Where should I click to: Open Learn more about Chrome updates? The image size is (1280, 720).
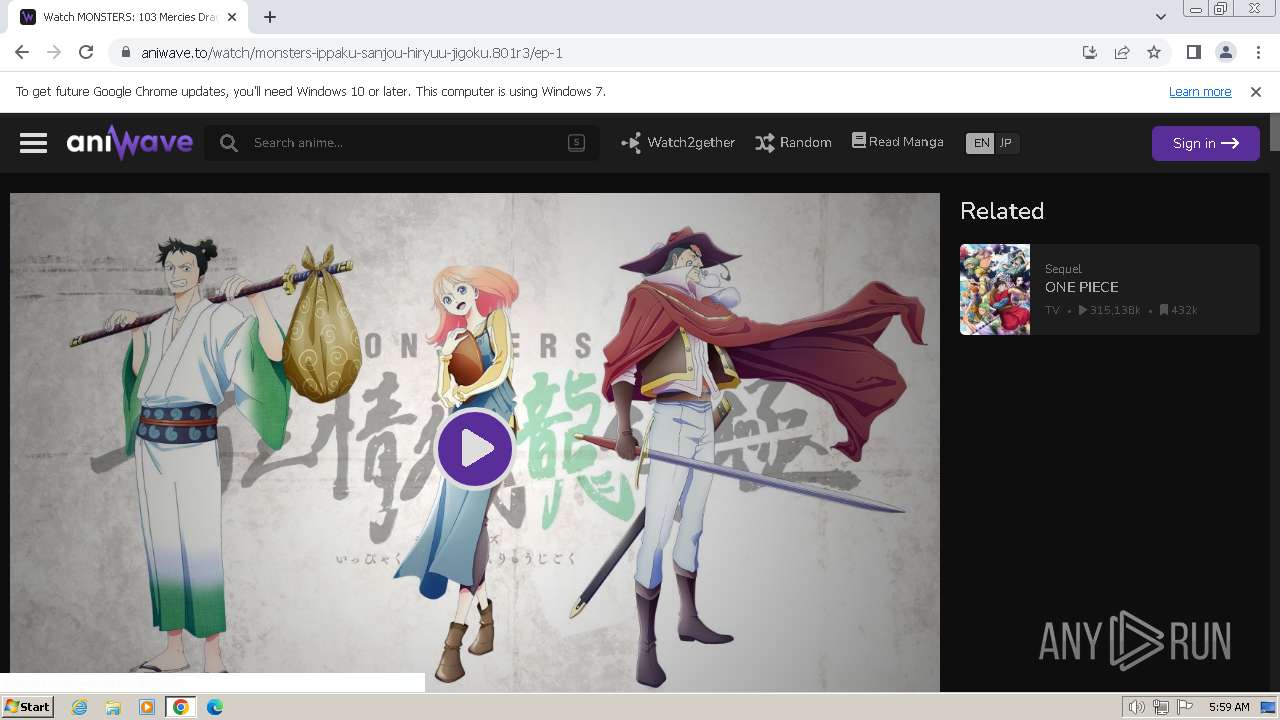[x=1200, y=91]
